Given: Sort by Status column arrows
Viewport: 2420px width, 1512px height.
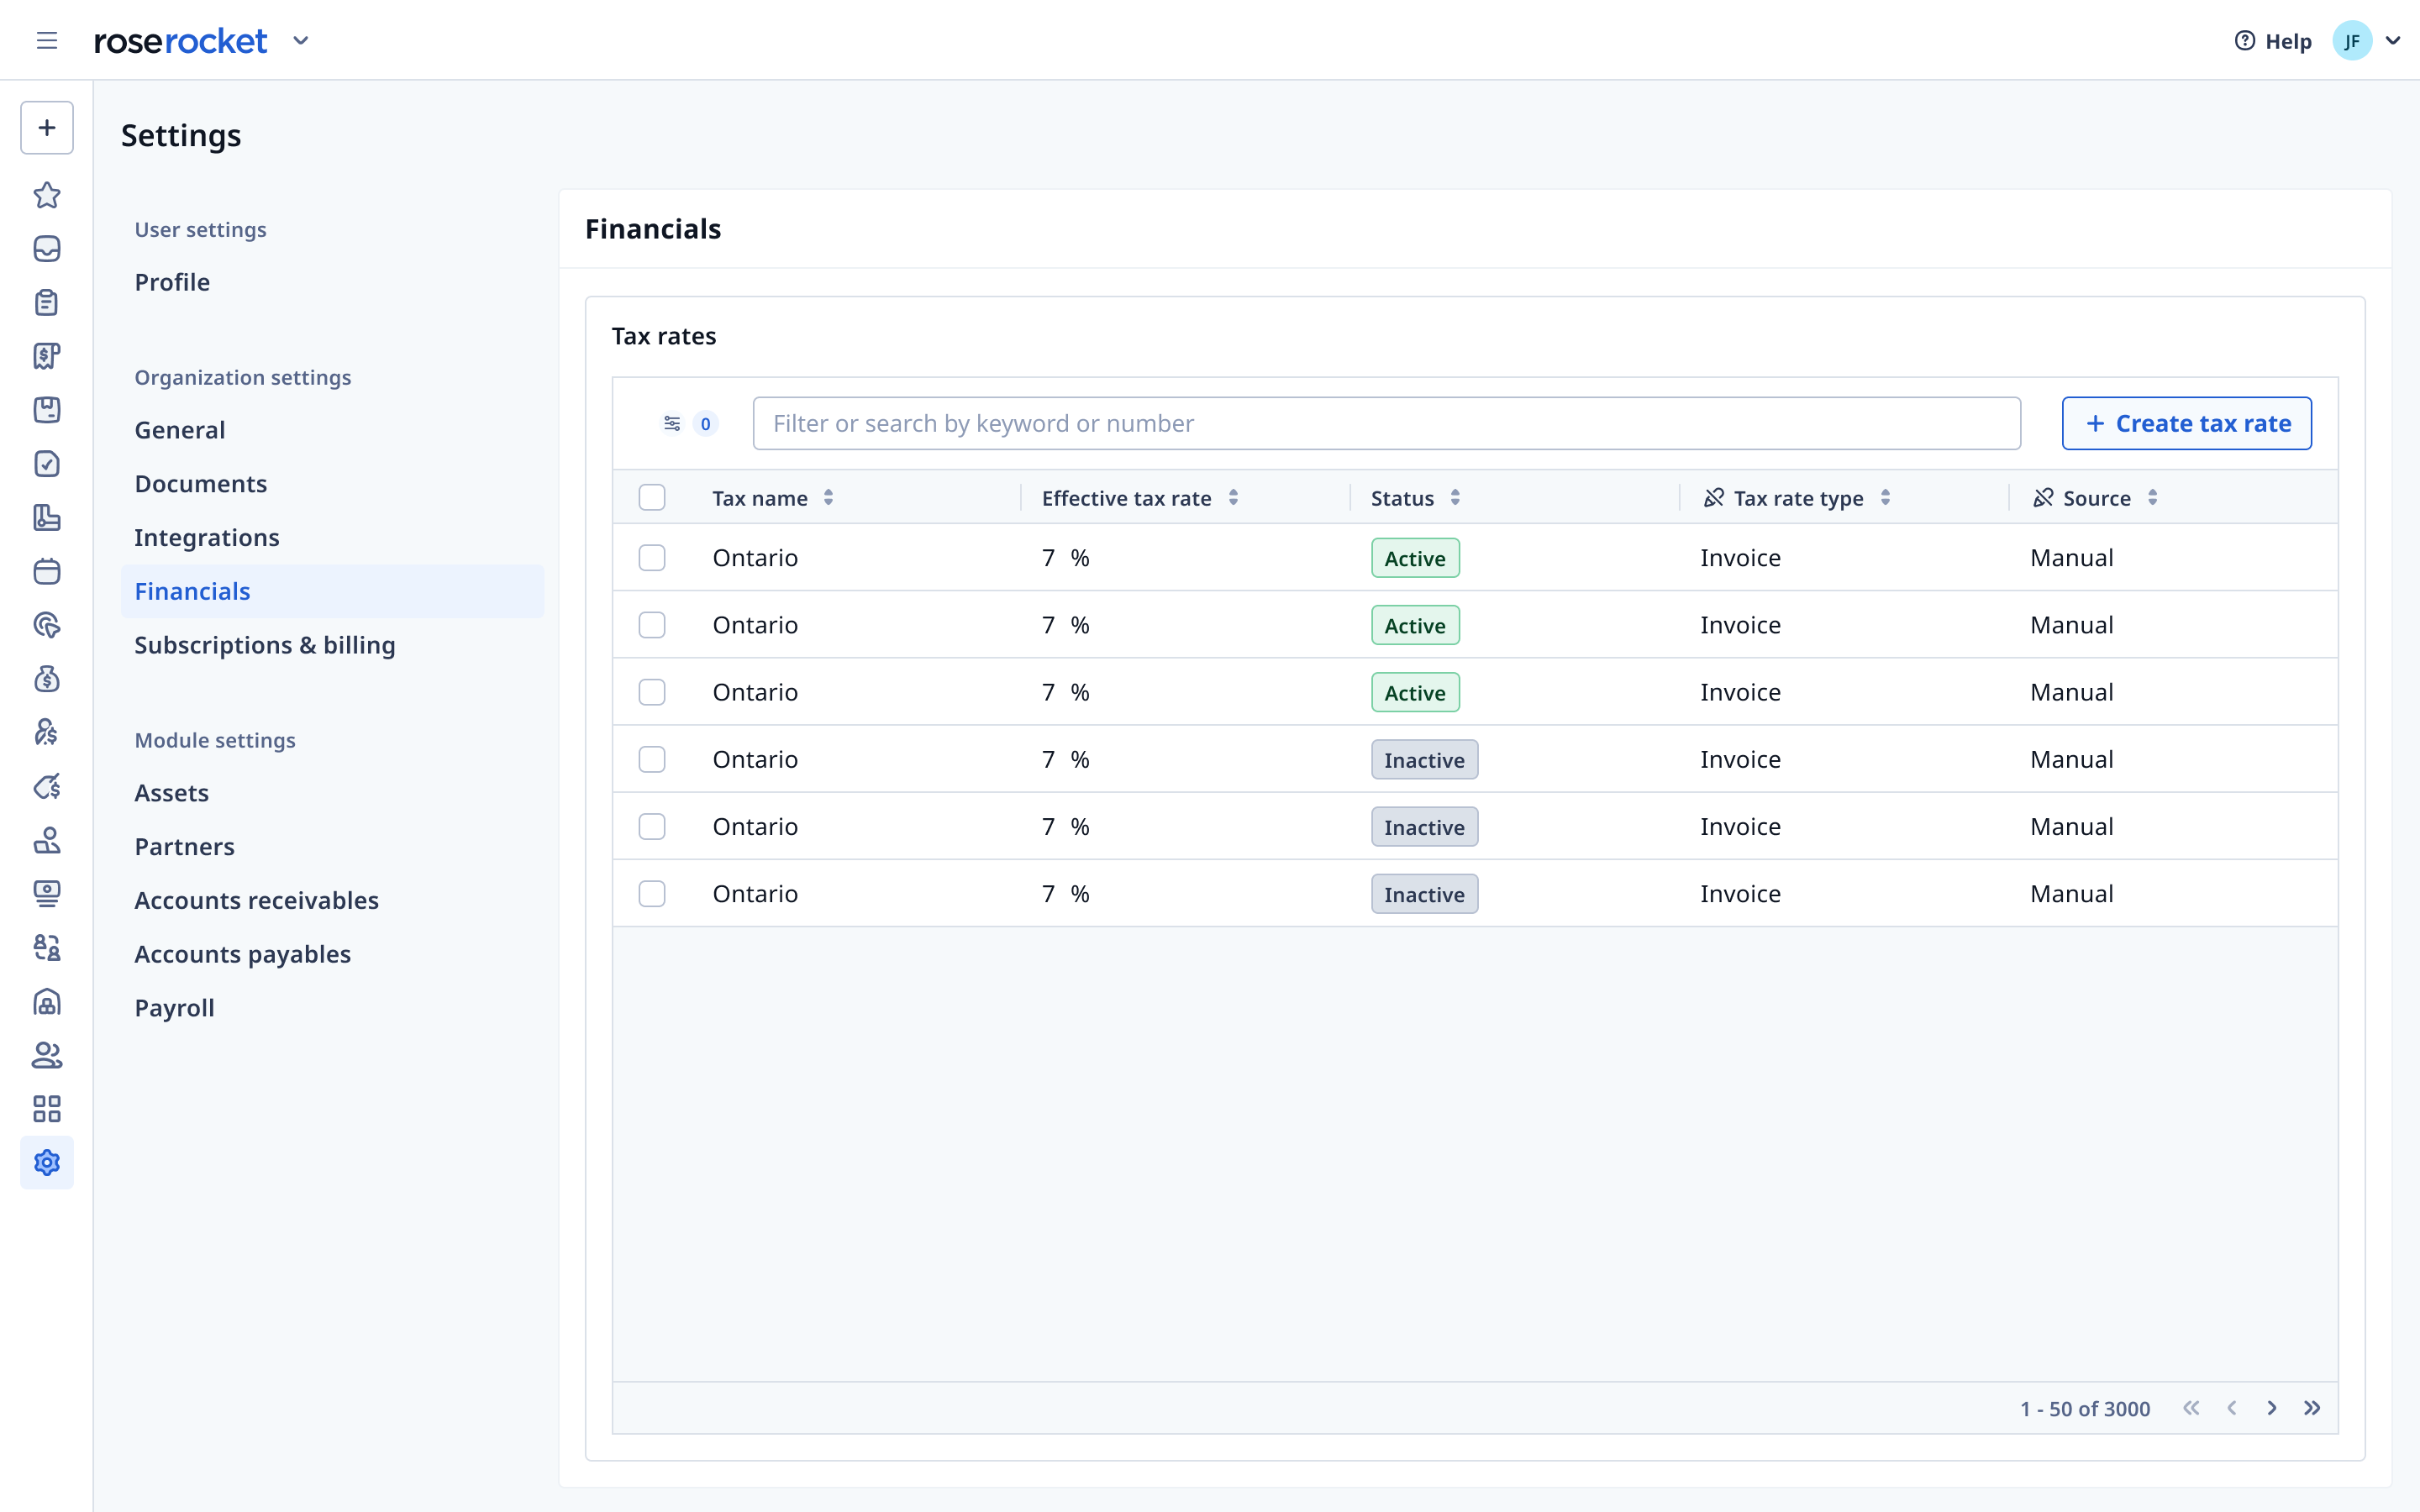Looking at the screenshot, I should 1455,498.
